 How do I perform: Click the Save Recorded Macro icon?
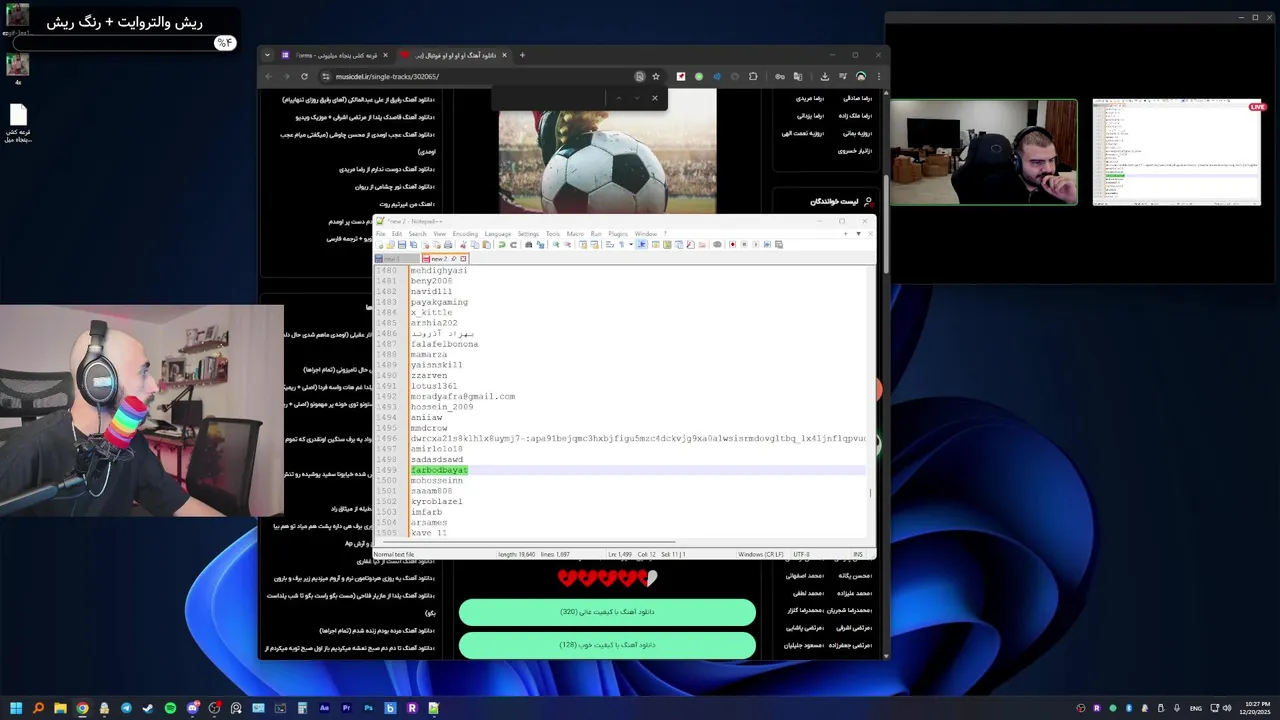(778, 244)
